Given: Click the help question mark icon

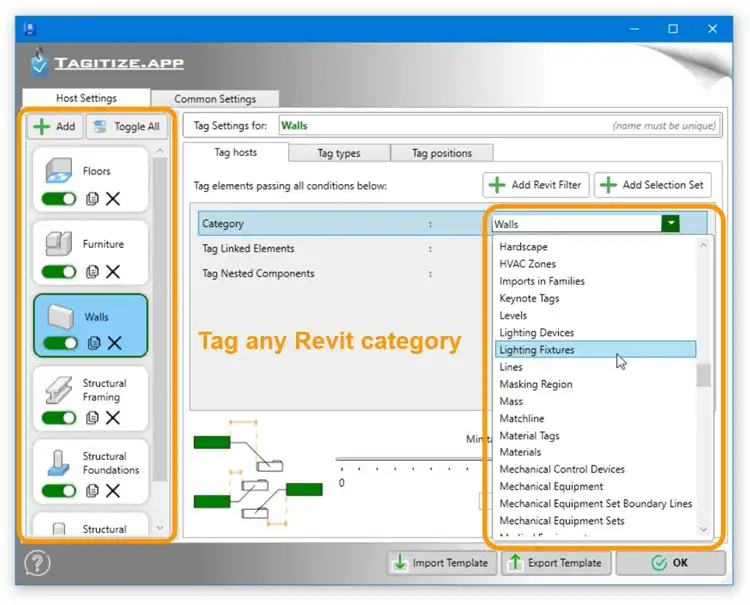Looking at the screenshot, I should point(37,563).
